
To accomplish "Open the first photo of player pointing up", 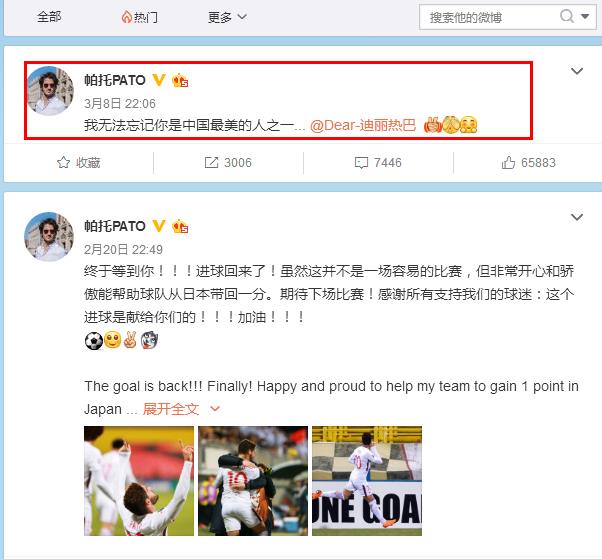I will pos(139,481).
